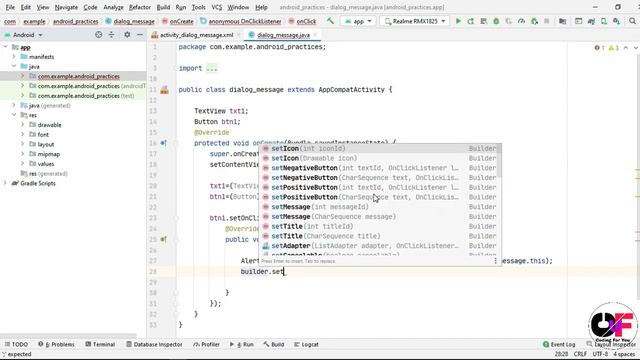Click the override gutter icon on line 16
640x360 pixels.
click(164, 143)
